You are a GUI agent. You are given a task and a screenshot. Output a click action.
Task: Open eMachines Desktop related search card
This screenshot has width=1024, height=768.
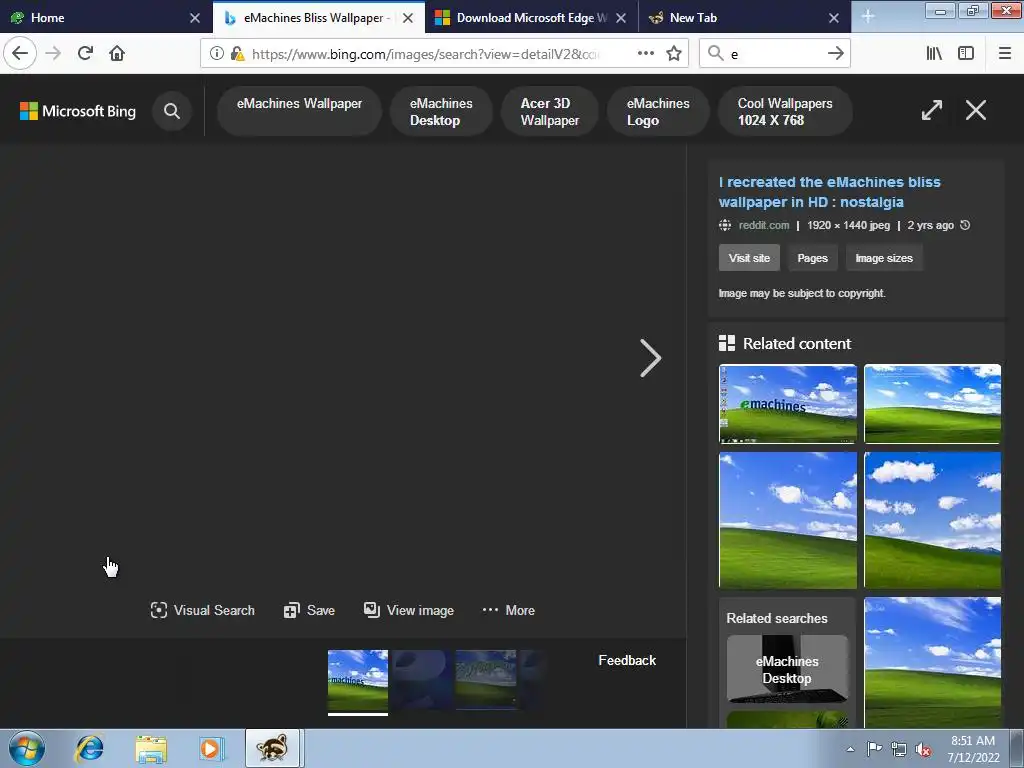[787, 669]
